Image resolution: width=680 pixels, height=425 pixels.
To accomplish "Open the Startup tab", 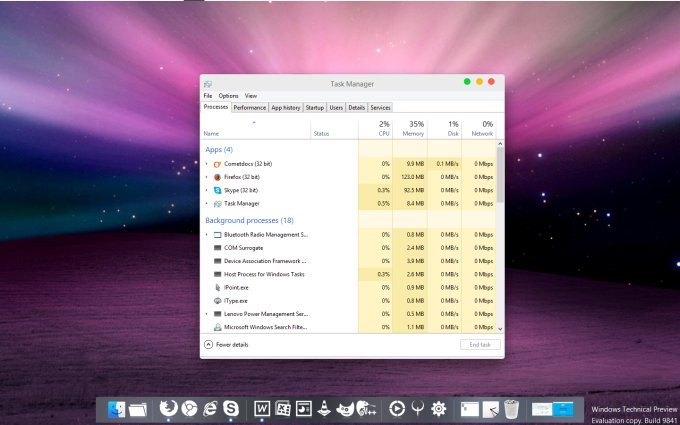I will (x=314, y=107).
